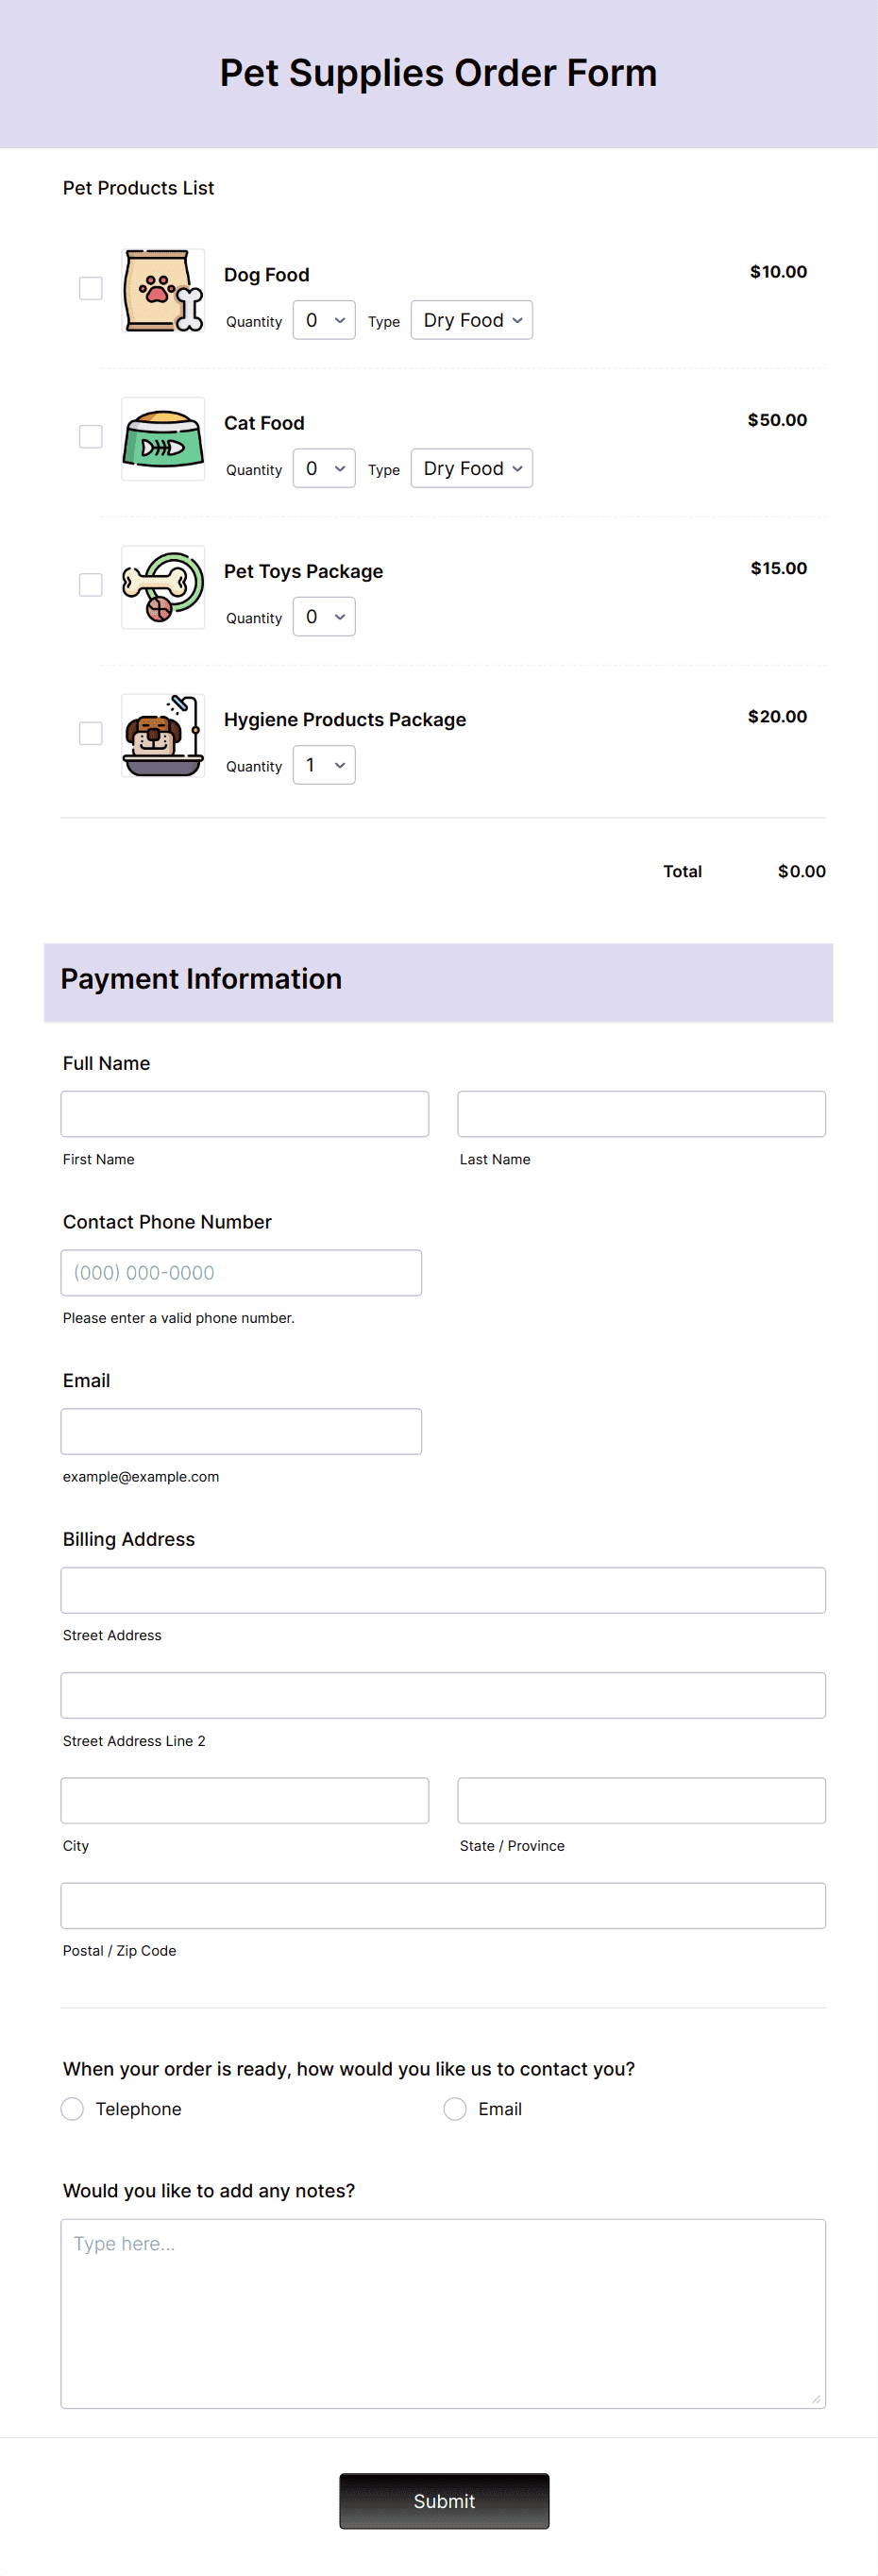
Task: Click the Street Address field
Action: click(443, 1590)
